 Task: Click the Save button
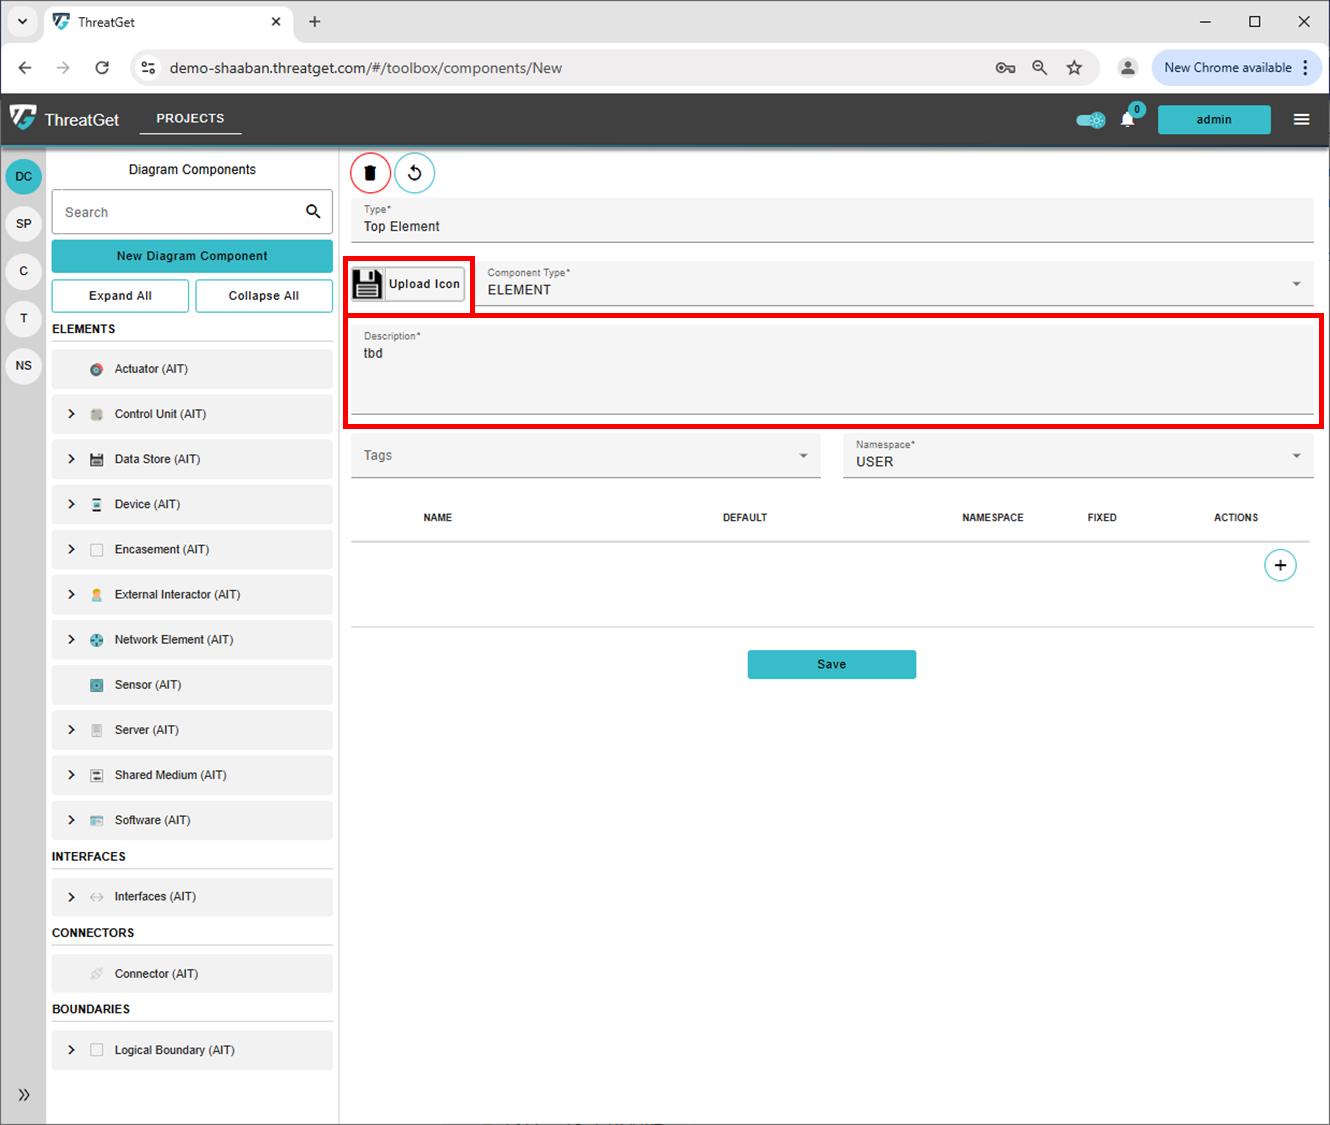click(x=831, y=664)
